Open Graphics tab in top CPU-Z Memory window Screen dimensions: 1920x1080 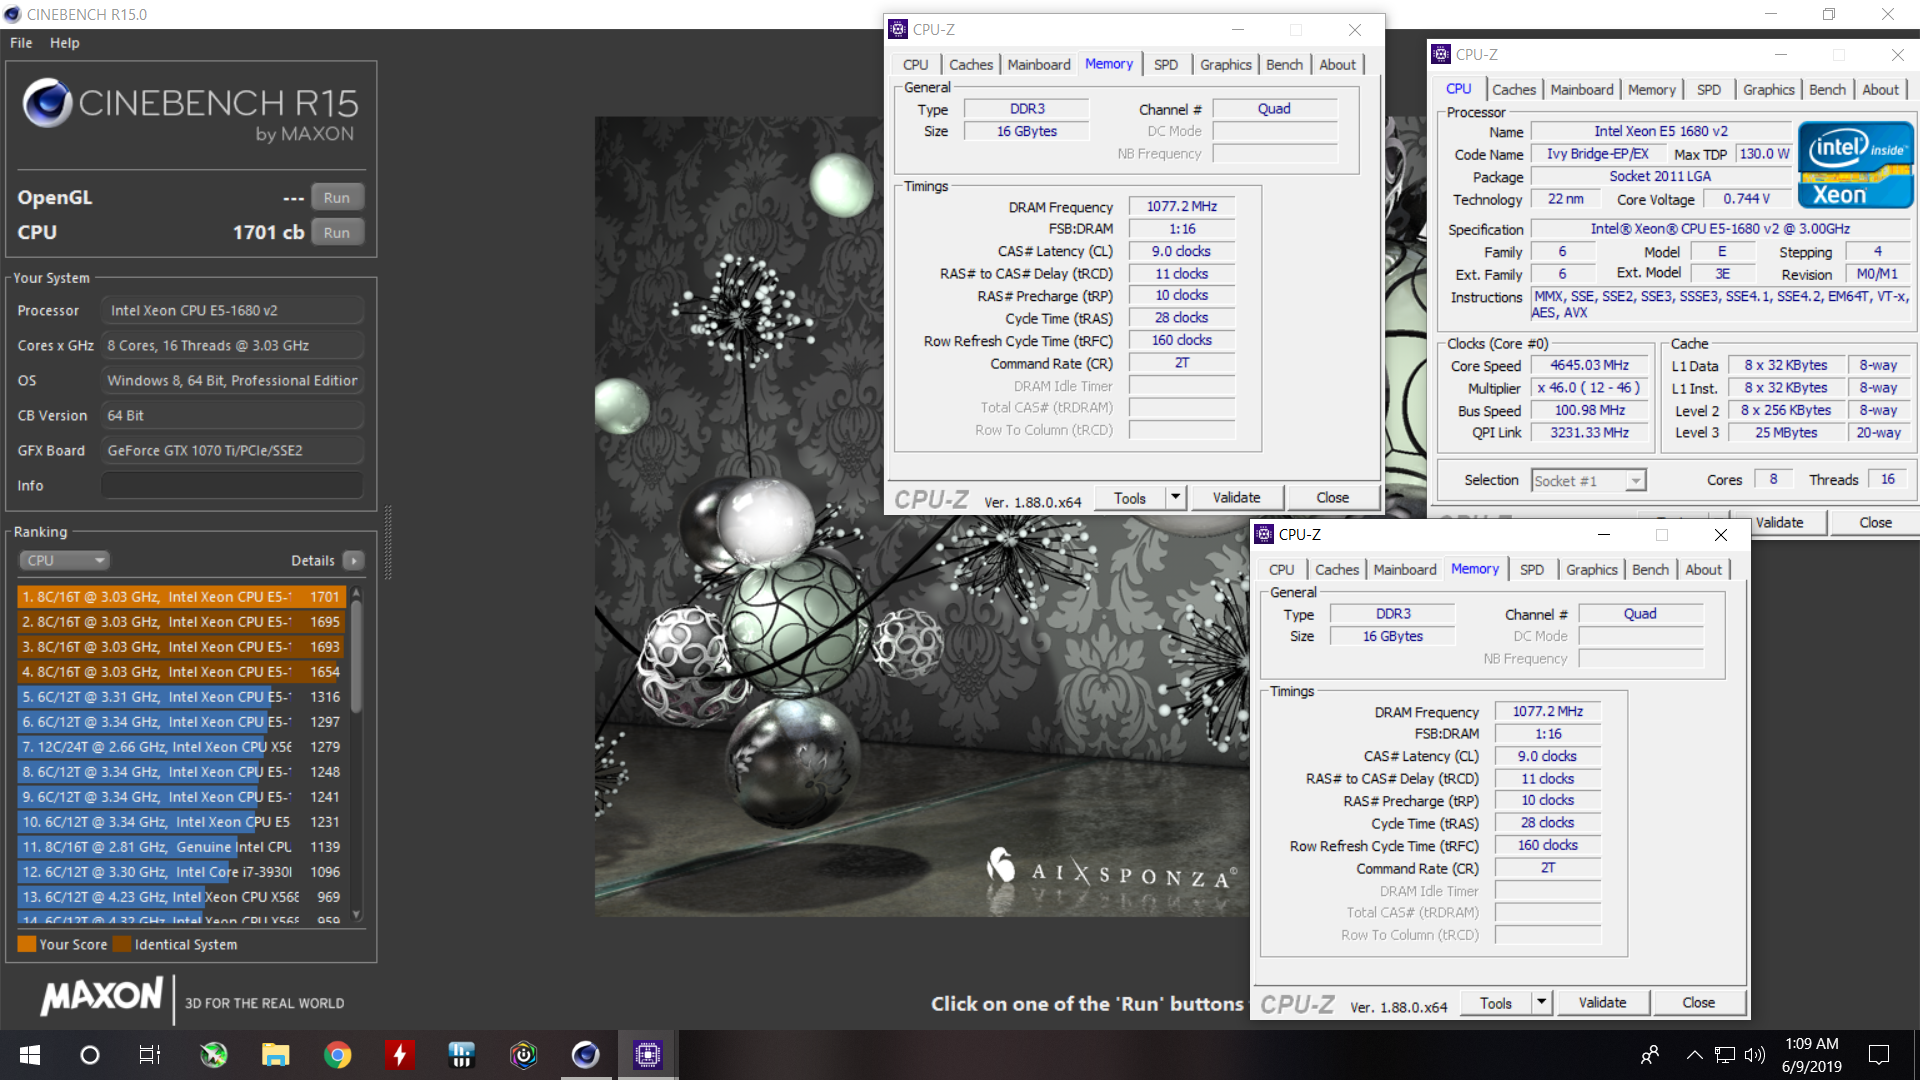1225,64
